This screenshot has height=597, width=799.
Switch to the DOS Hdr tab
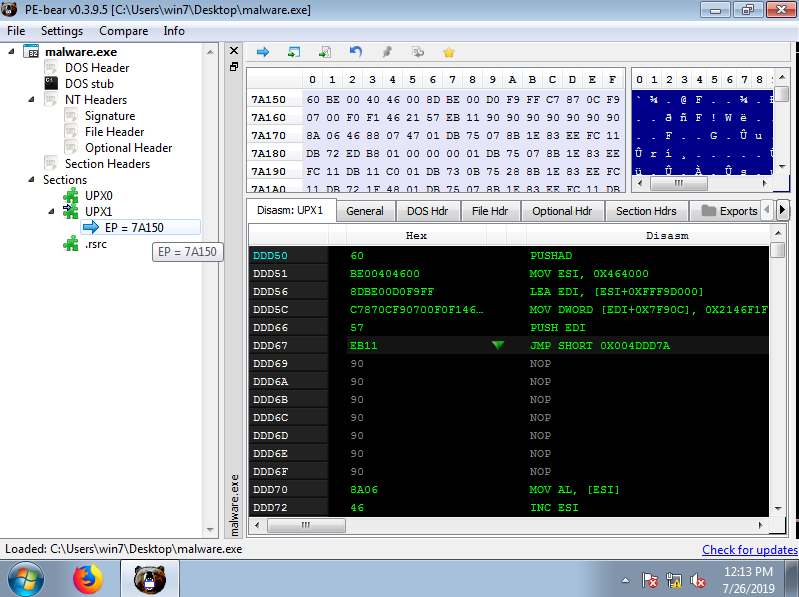tap(428, 211)
